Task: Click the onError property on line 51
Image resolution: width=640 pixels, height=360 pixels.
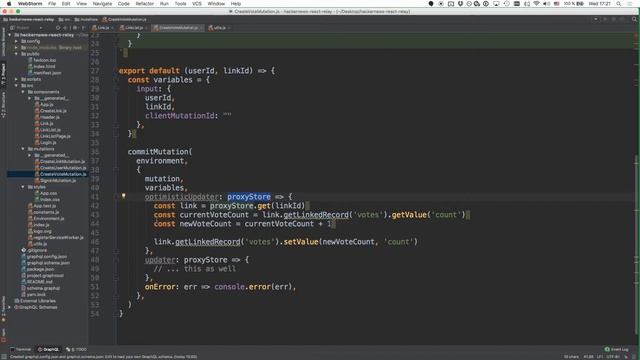Action: (160, 287)
